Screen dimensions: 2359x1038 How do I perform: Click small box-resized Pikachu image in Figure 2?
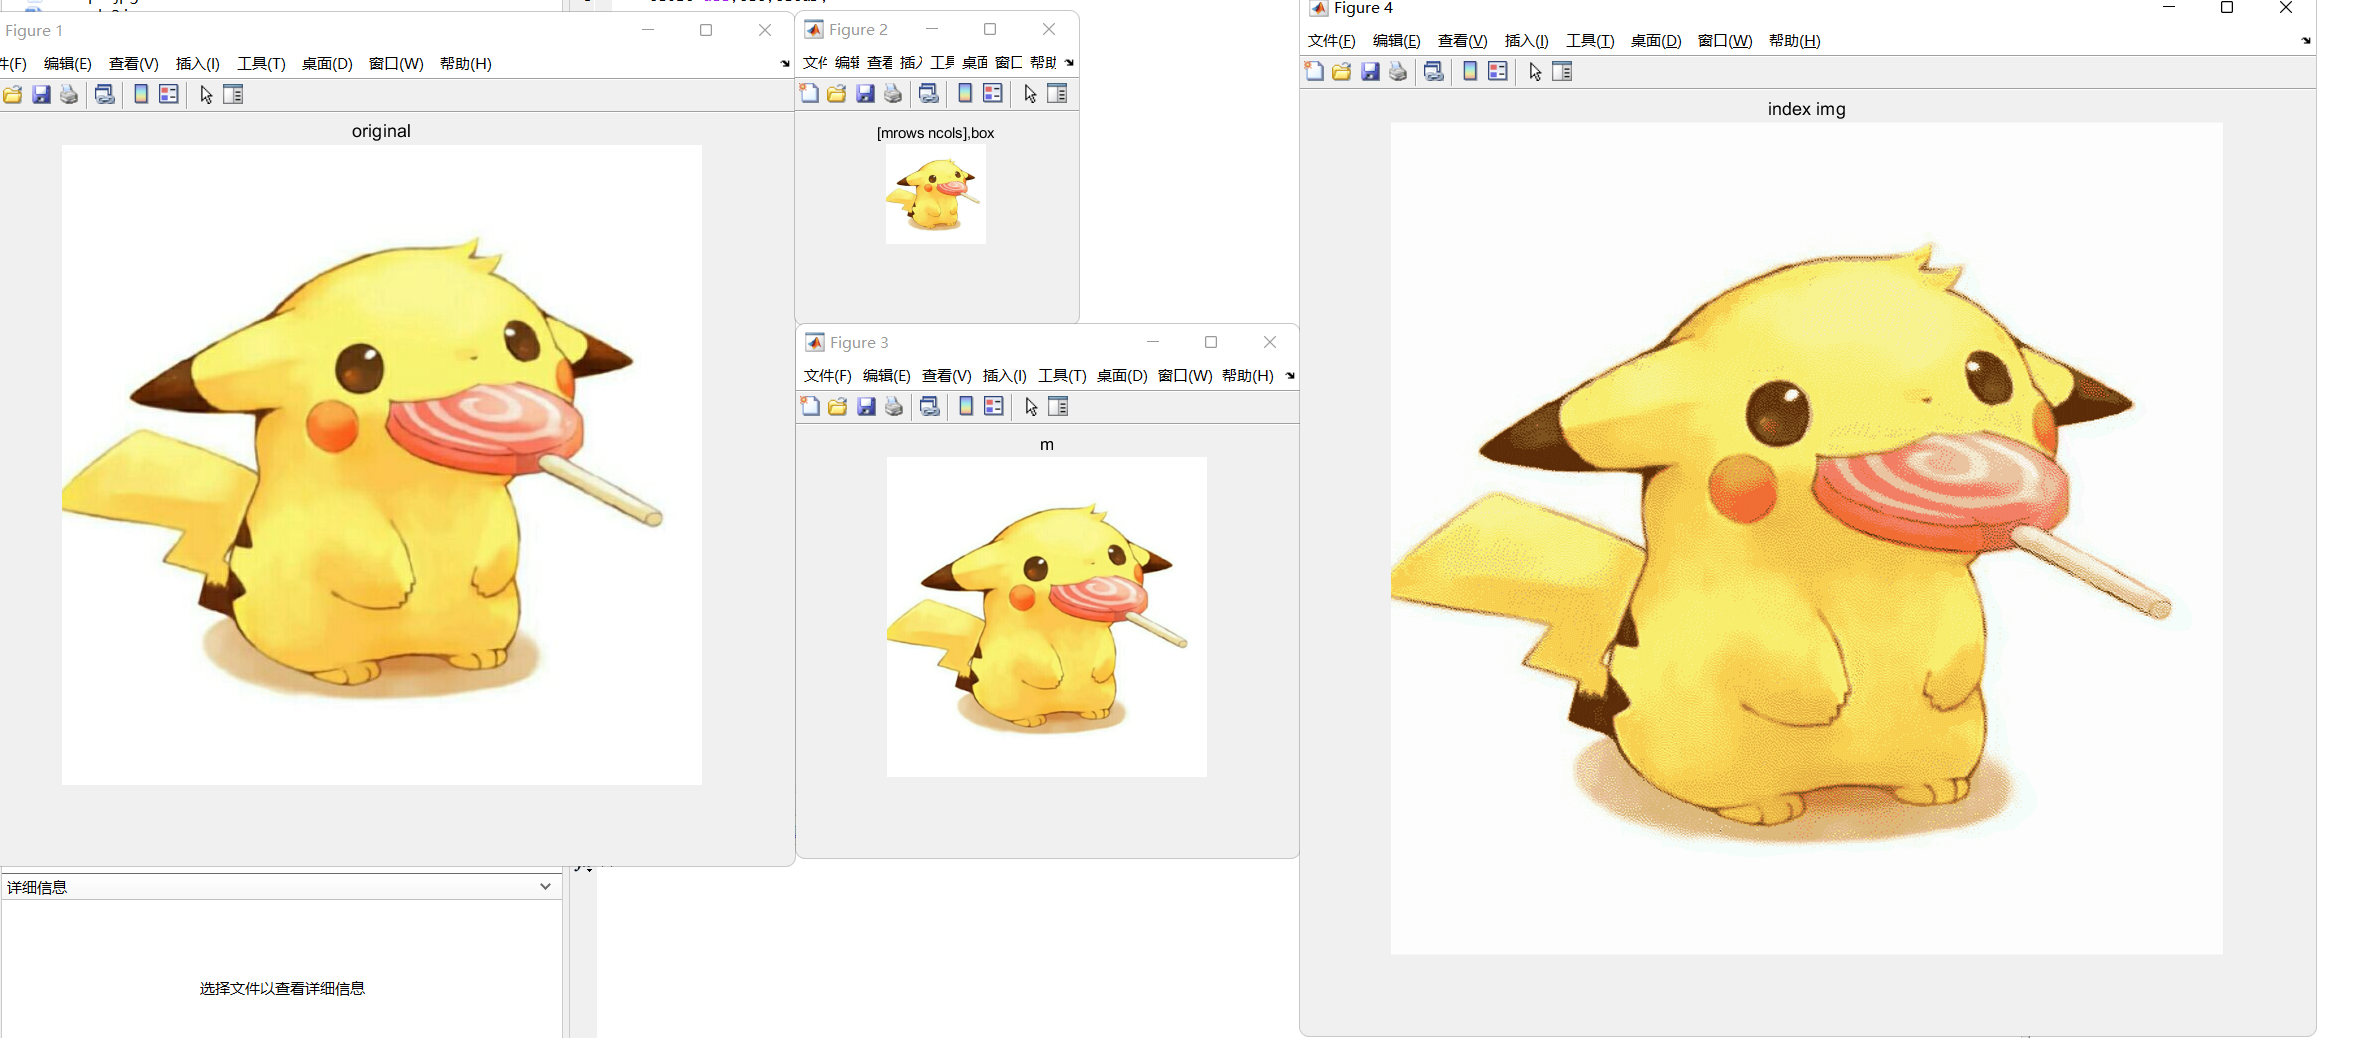(x=936, y=194)
